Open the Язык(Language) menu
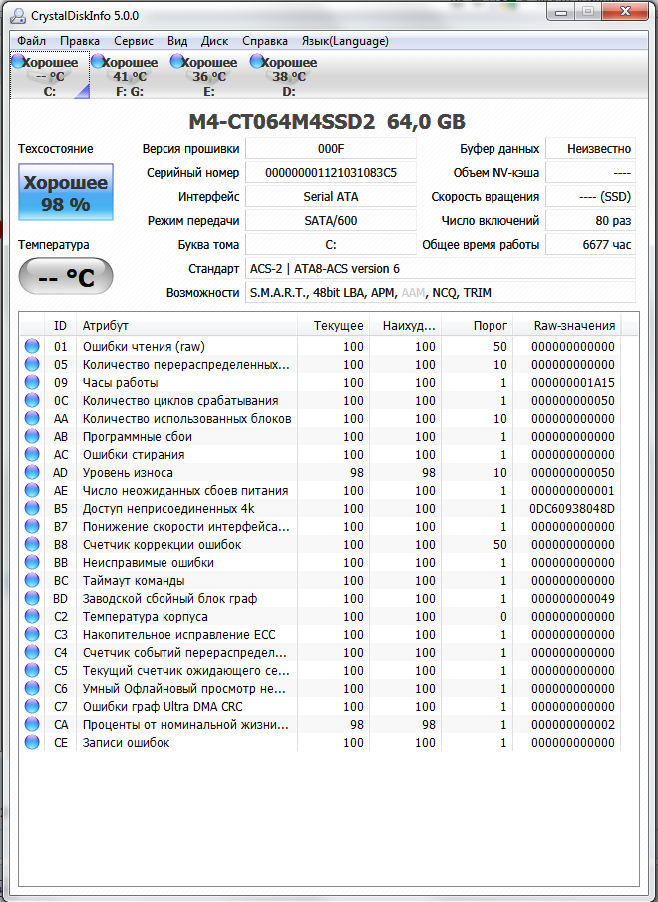Screen dimensions: 658x902 pyautogui.click(x=345, y=41)
